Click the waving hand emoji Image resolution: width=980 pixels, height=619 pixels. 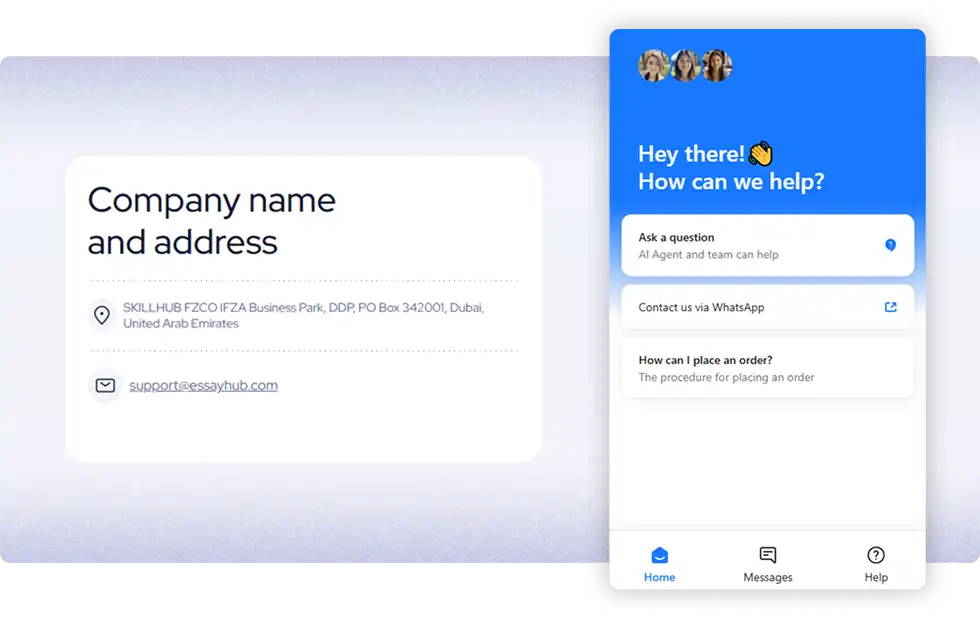tap(761, 154)
